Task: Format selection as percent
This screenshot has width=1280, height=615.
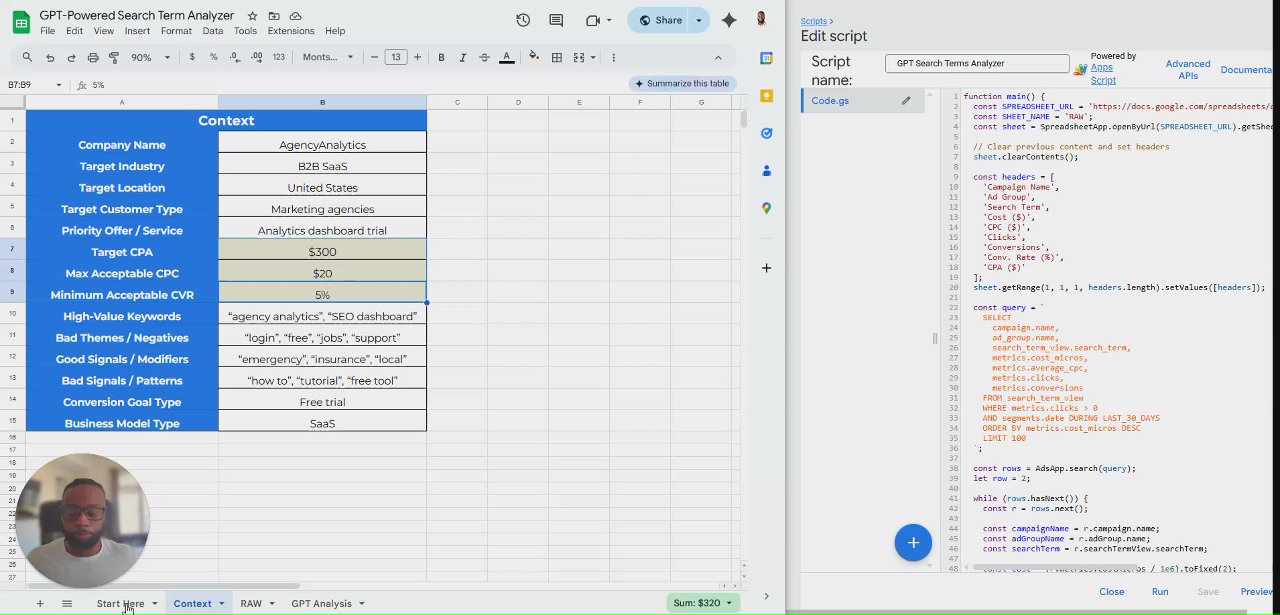Action: (213, 57)
